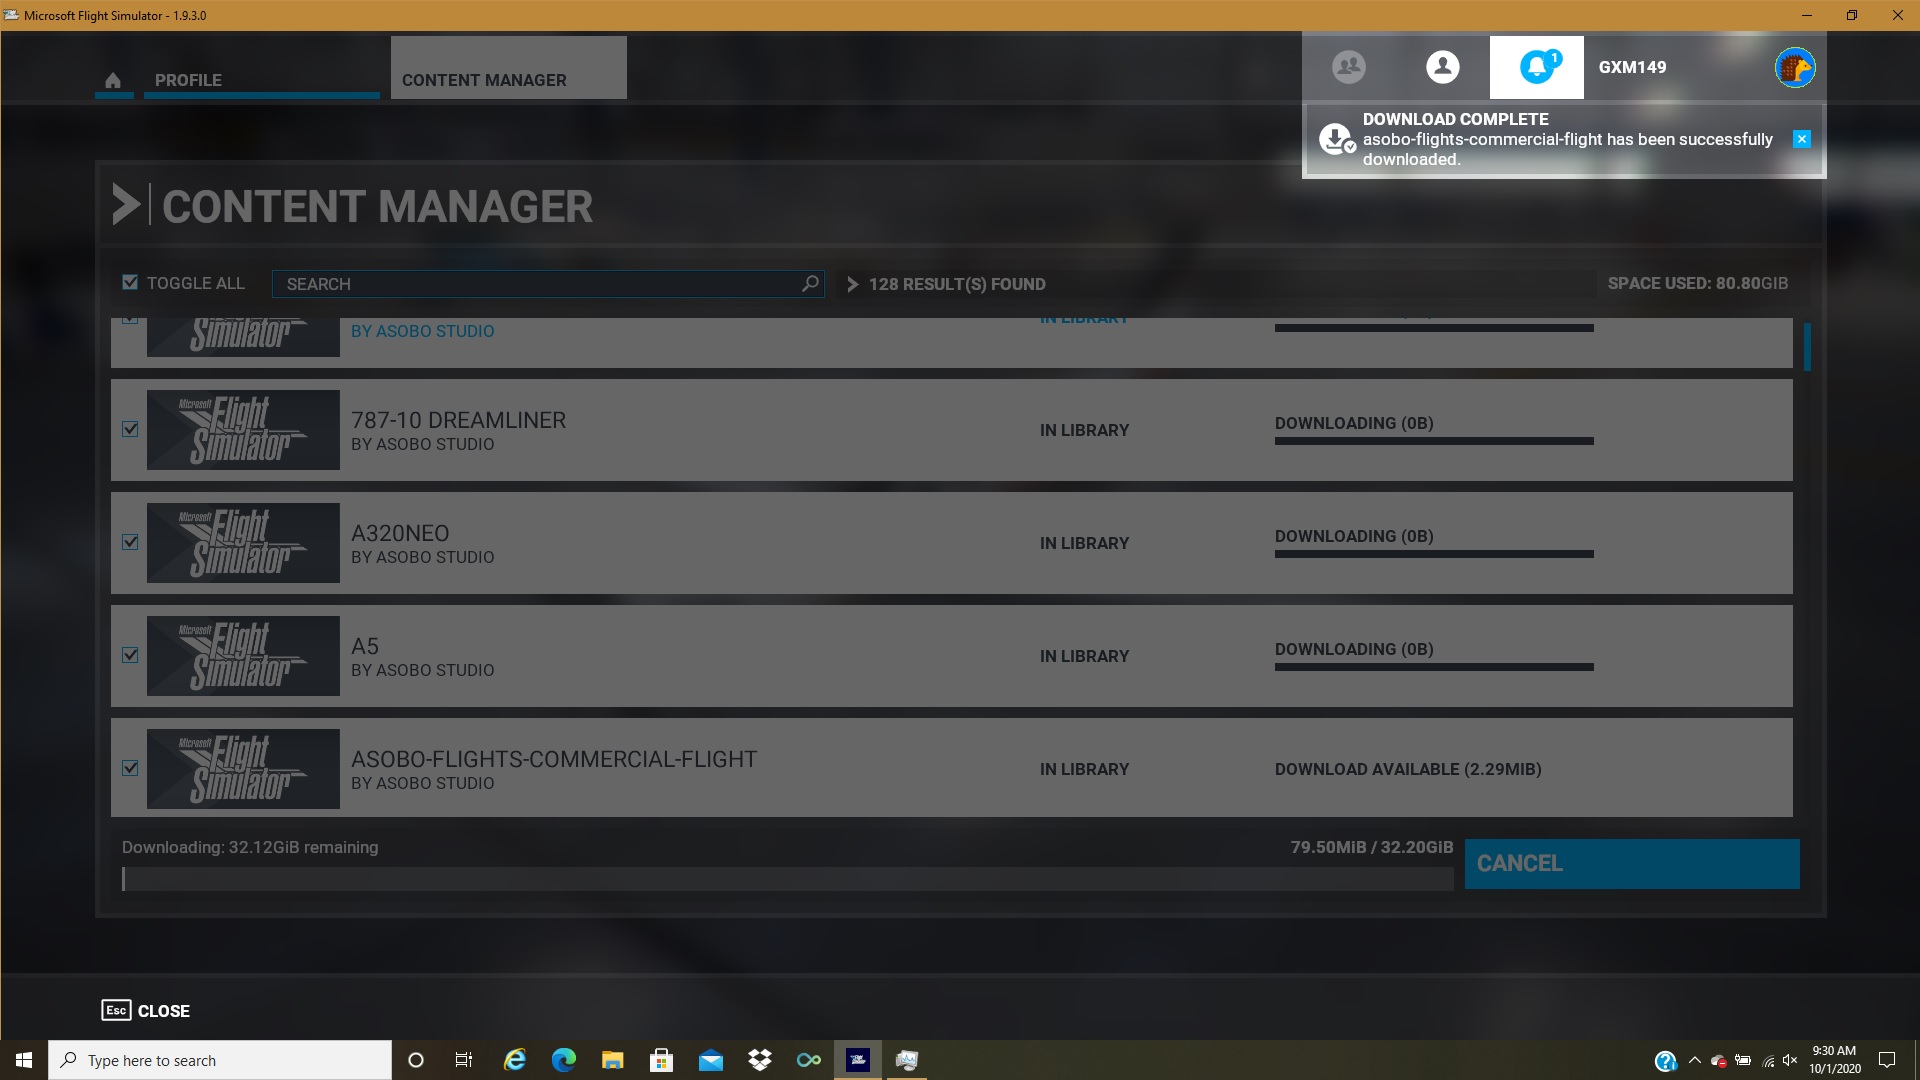Click Flight Simulator taskbar icon
Screen dimensions: 1920x1080
tap(858, 1060)
